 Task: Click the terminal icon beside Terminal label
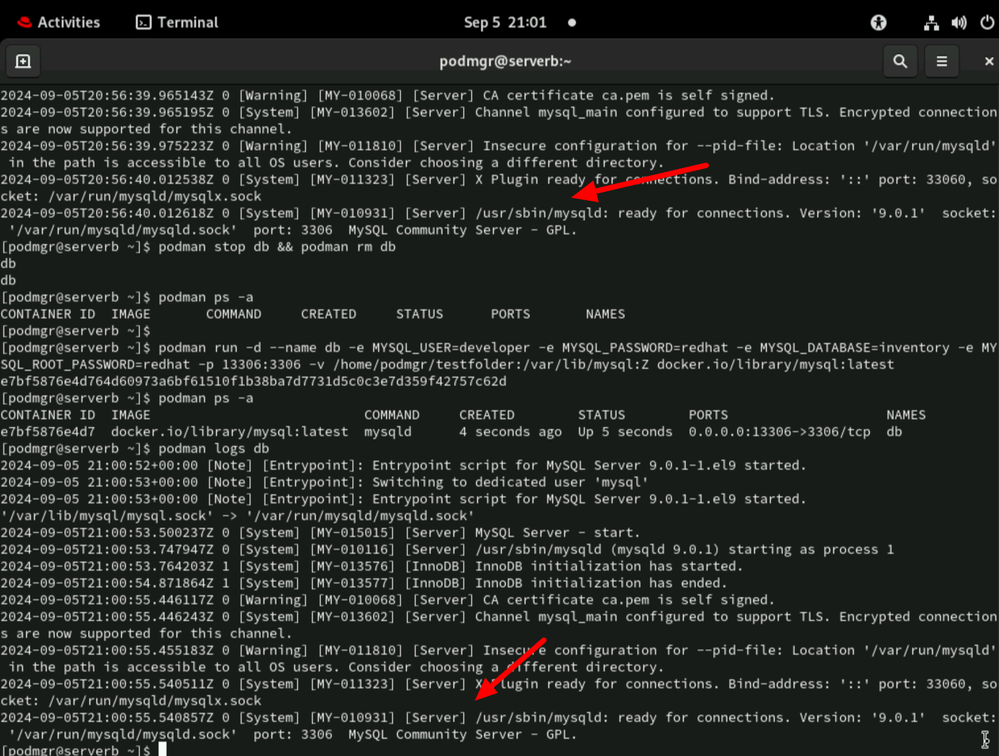(x=144, y=22)
